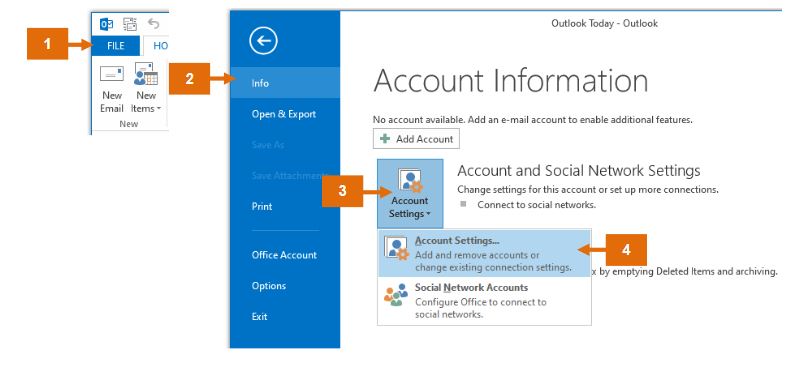Open the Open & Export menu item
812x368 pixels.
285,114
